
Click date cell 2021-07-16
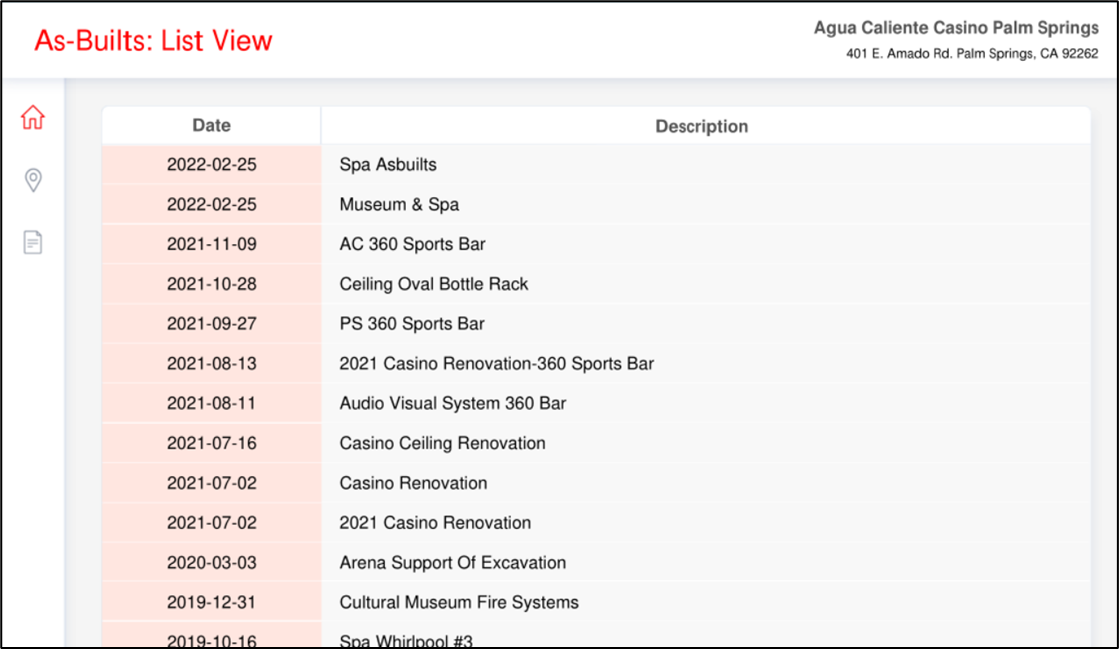coord(211,443)
